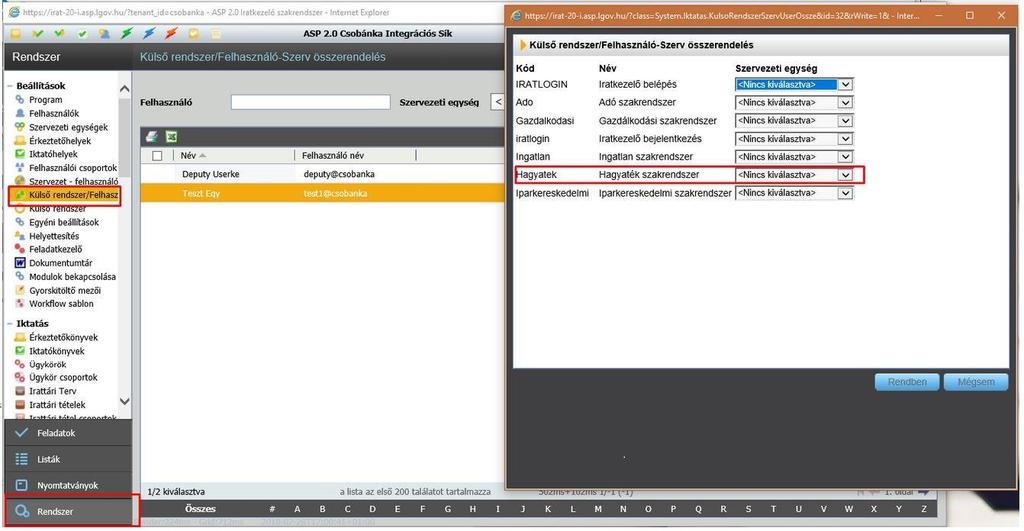Open Érkeztetőhelyek in the sidebar
The width and height of the screenshot is (1024, 531).
pyautogui.click(x=60, y=141)
